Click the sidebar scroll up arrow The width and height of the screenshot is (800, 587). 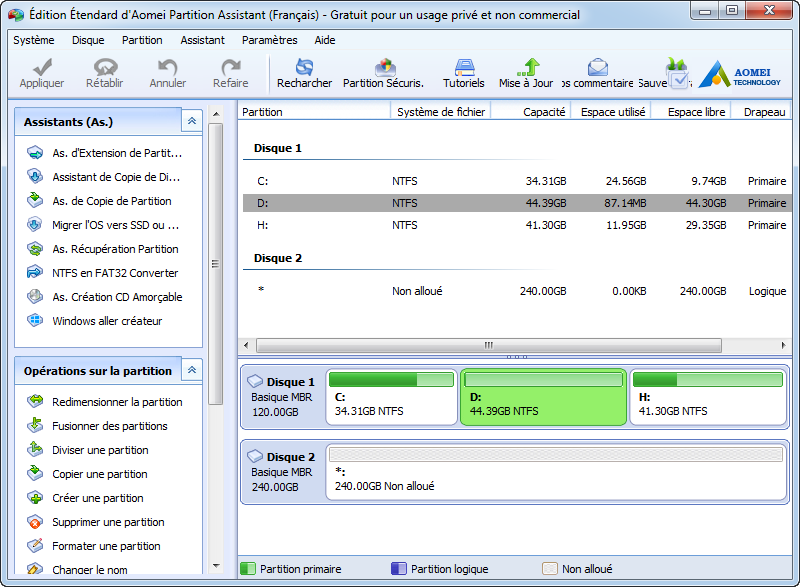coord(216,114)
